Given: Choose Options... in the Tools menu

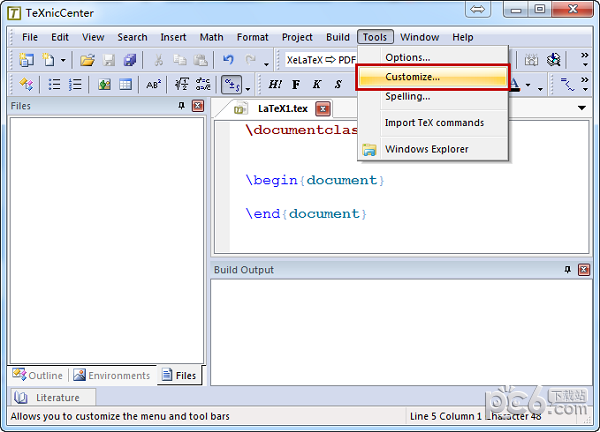Looking at the screenshot, I should click(x=433, y=57).
